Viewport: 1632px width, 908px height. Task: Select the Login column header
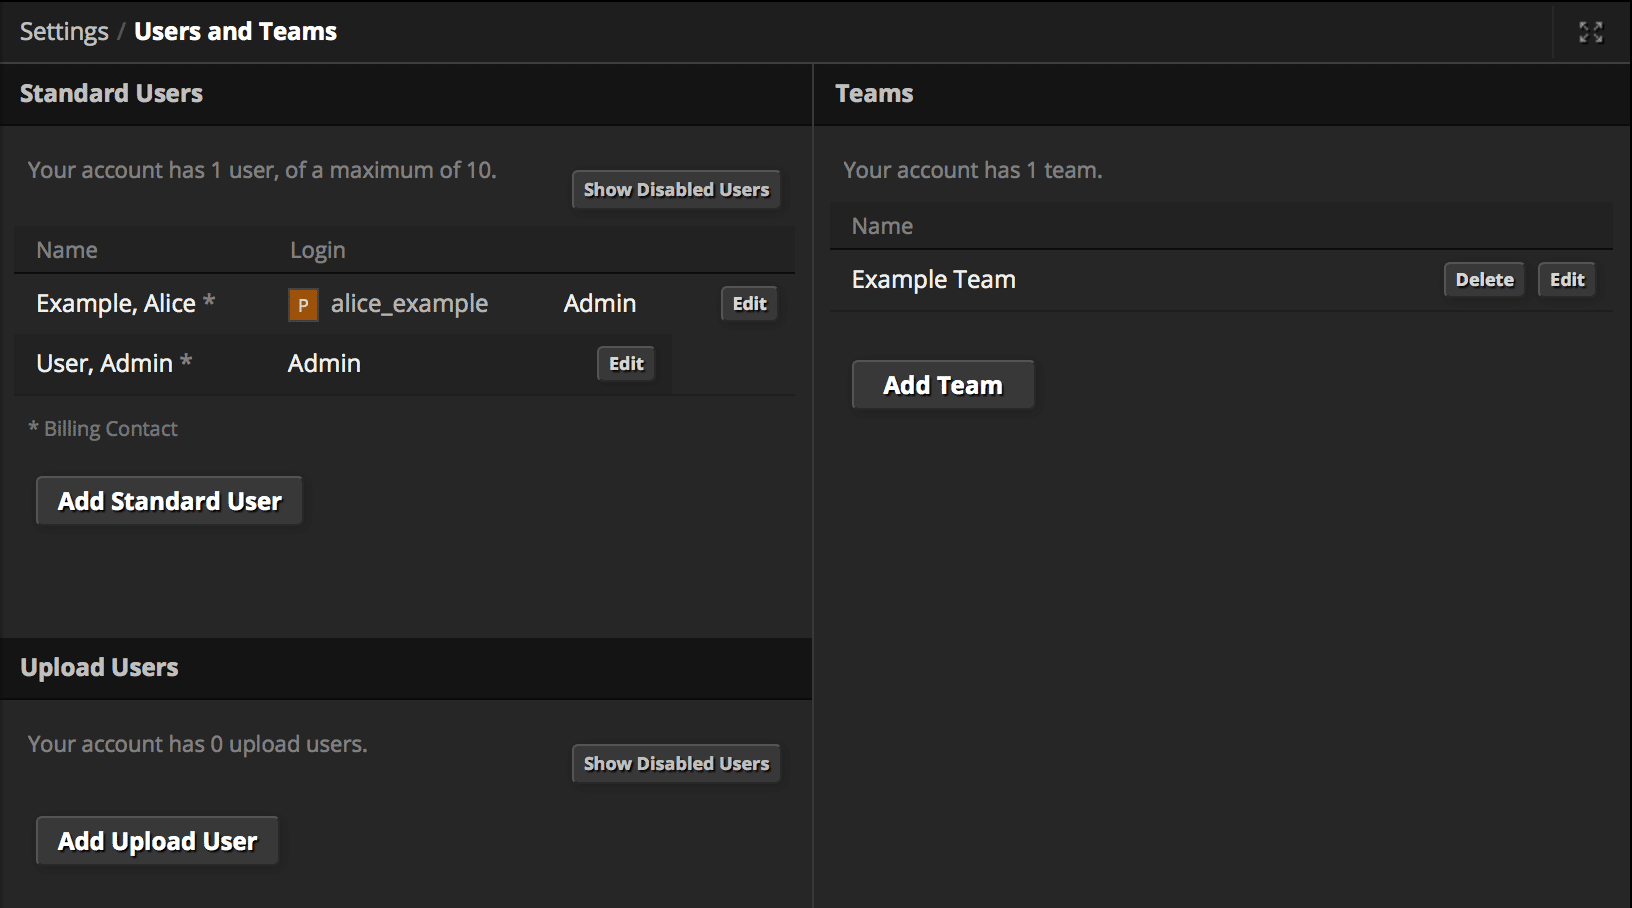(317, 250)
